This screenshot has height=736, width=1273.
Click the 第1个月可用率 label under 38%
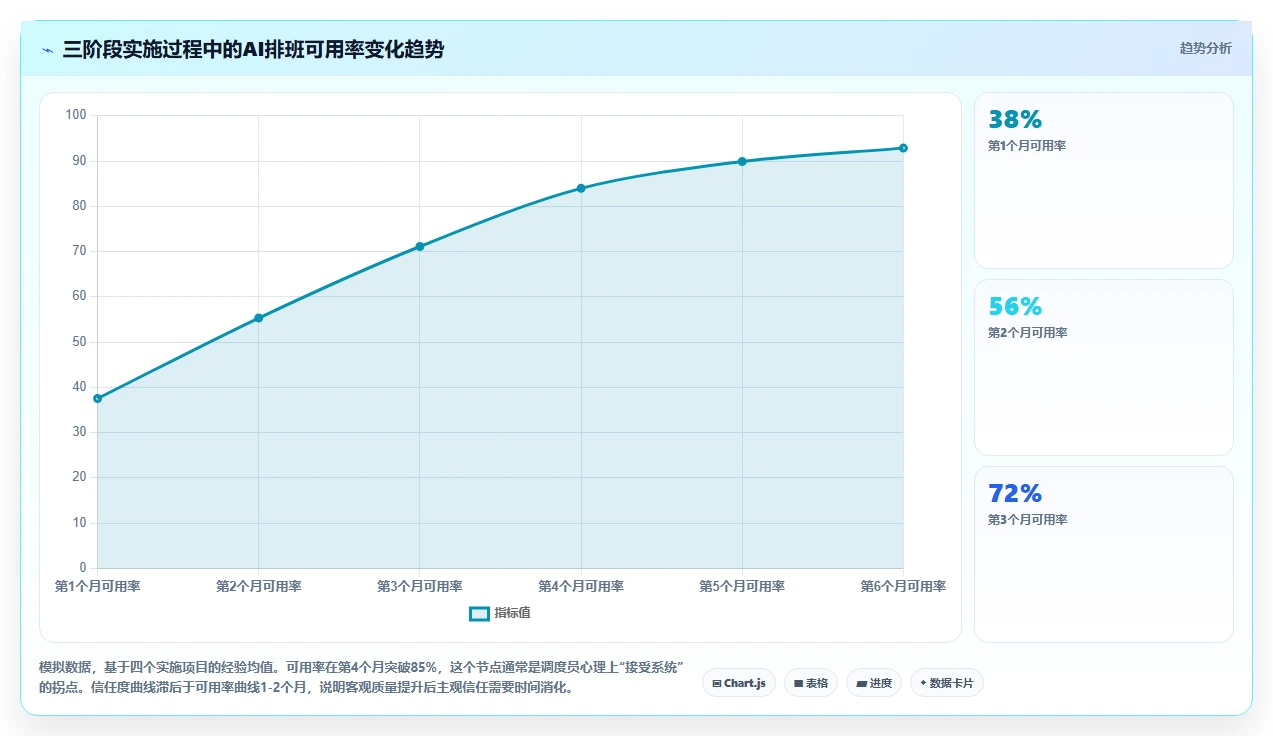1027,146
